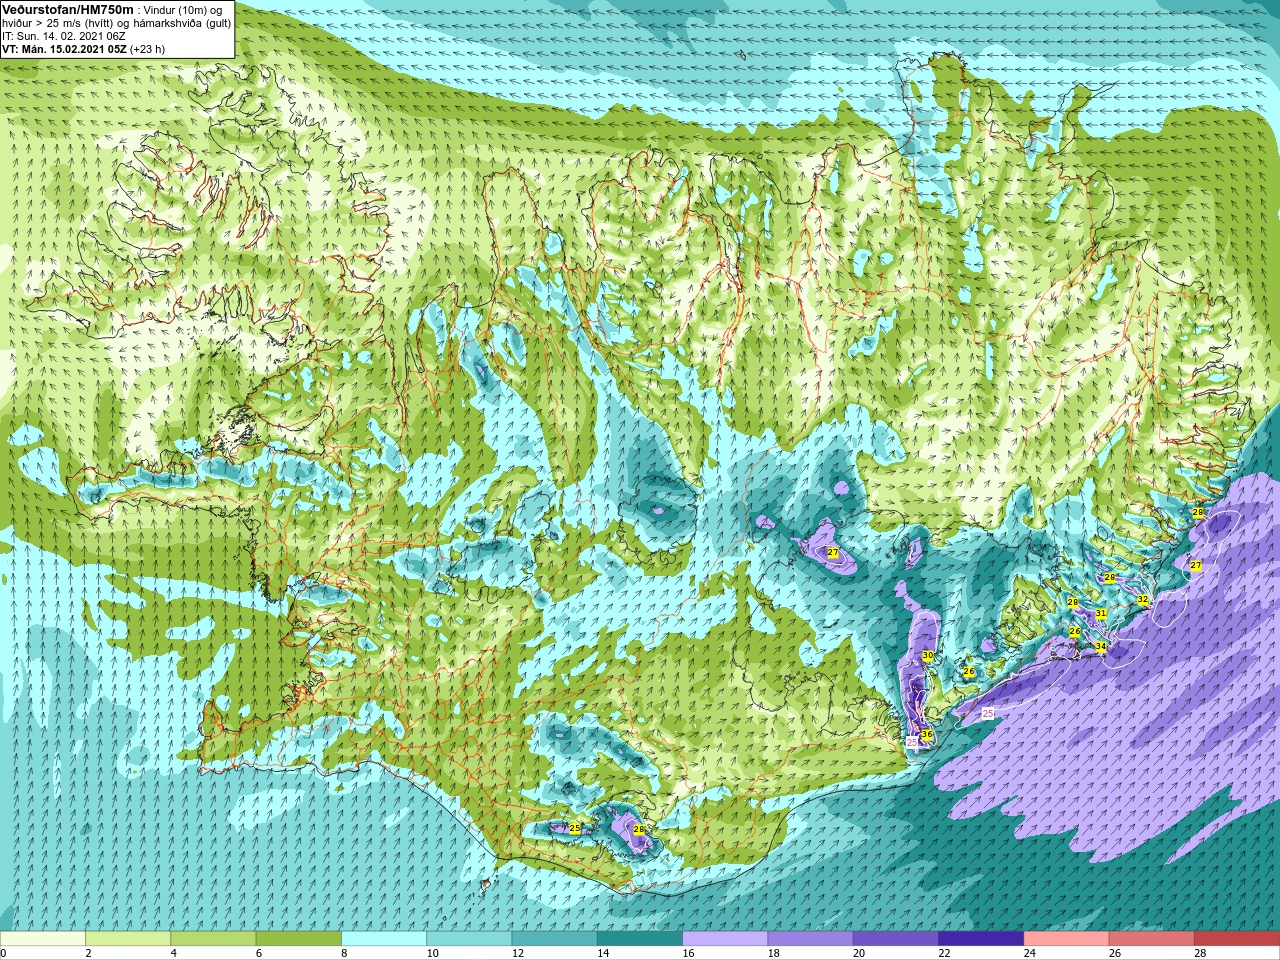Click the white 25 gust contour label over sea
Image resolution: width=1280 pixels, height=960 pixels.
[988, 714]
